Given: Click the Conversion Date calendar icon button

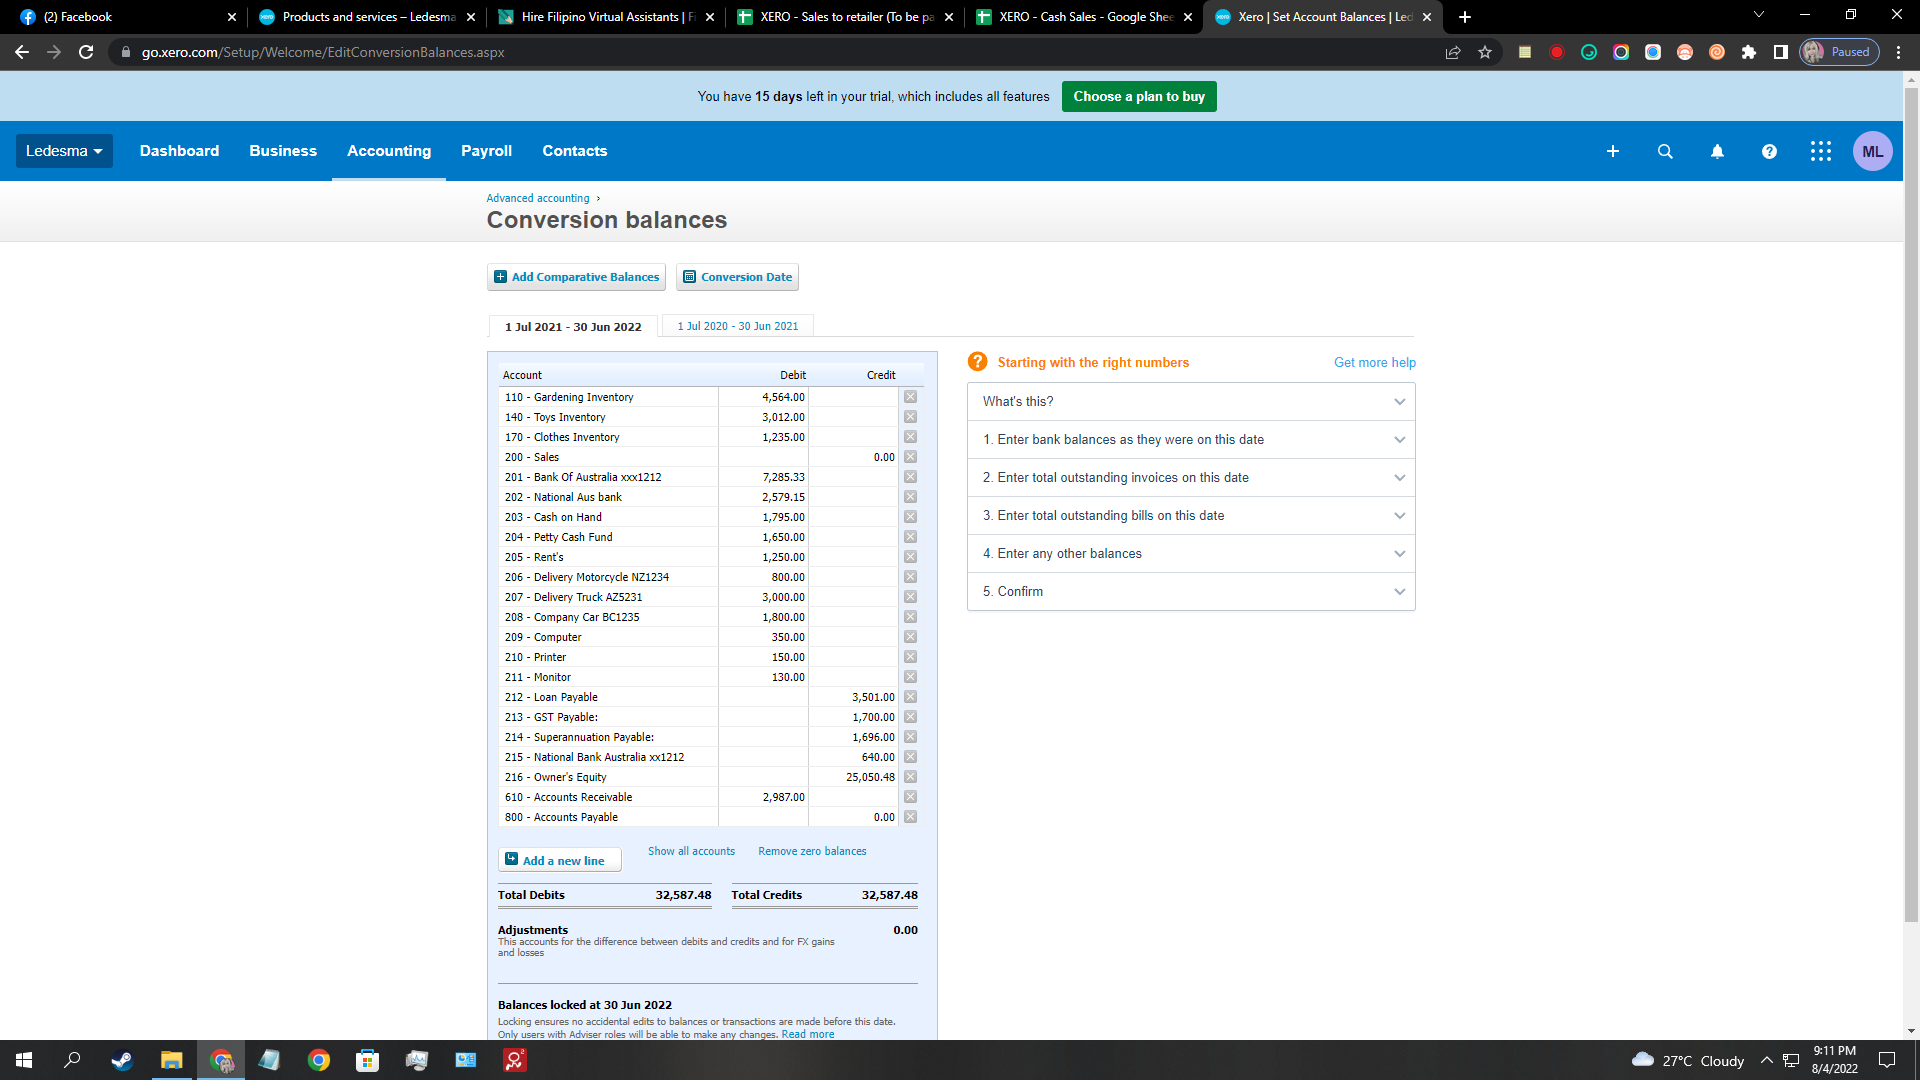Looking at the screenshot, I should point(737,277).
